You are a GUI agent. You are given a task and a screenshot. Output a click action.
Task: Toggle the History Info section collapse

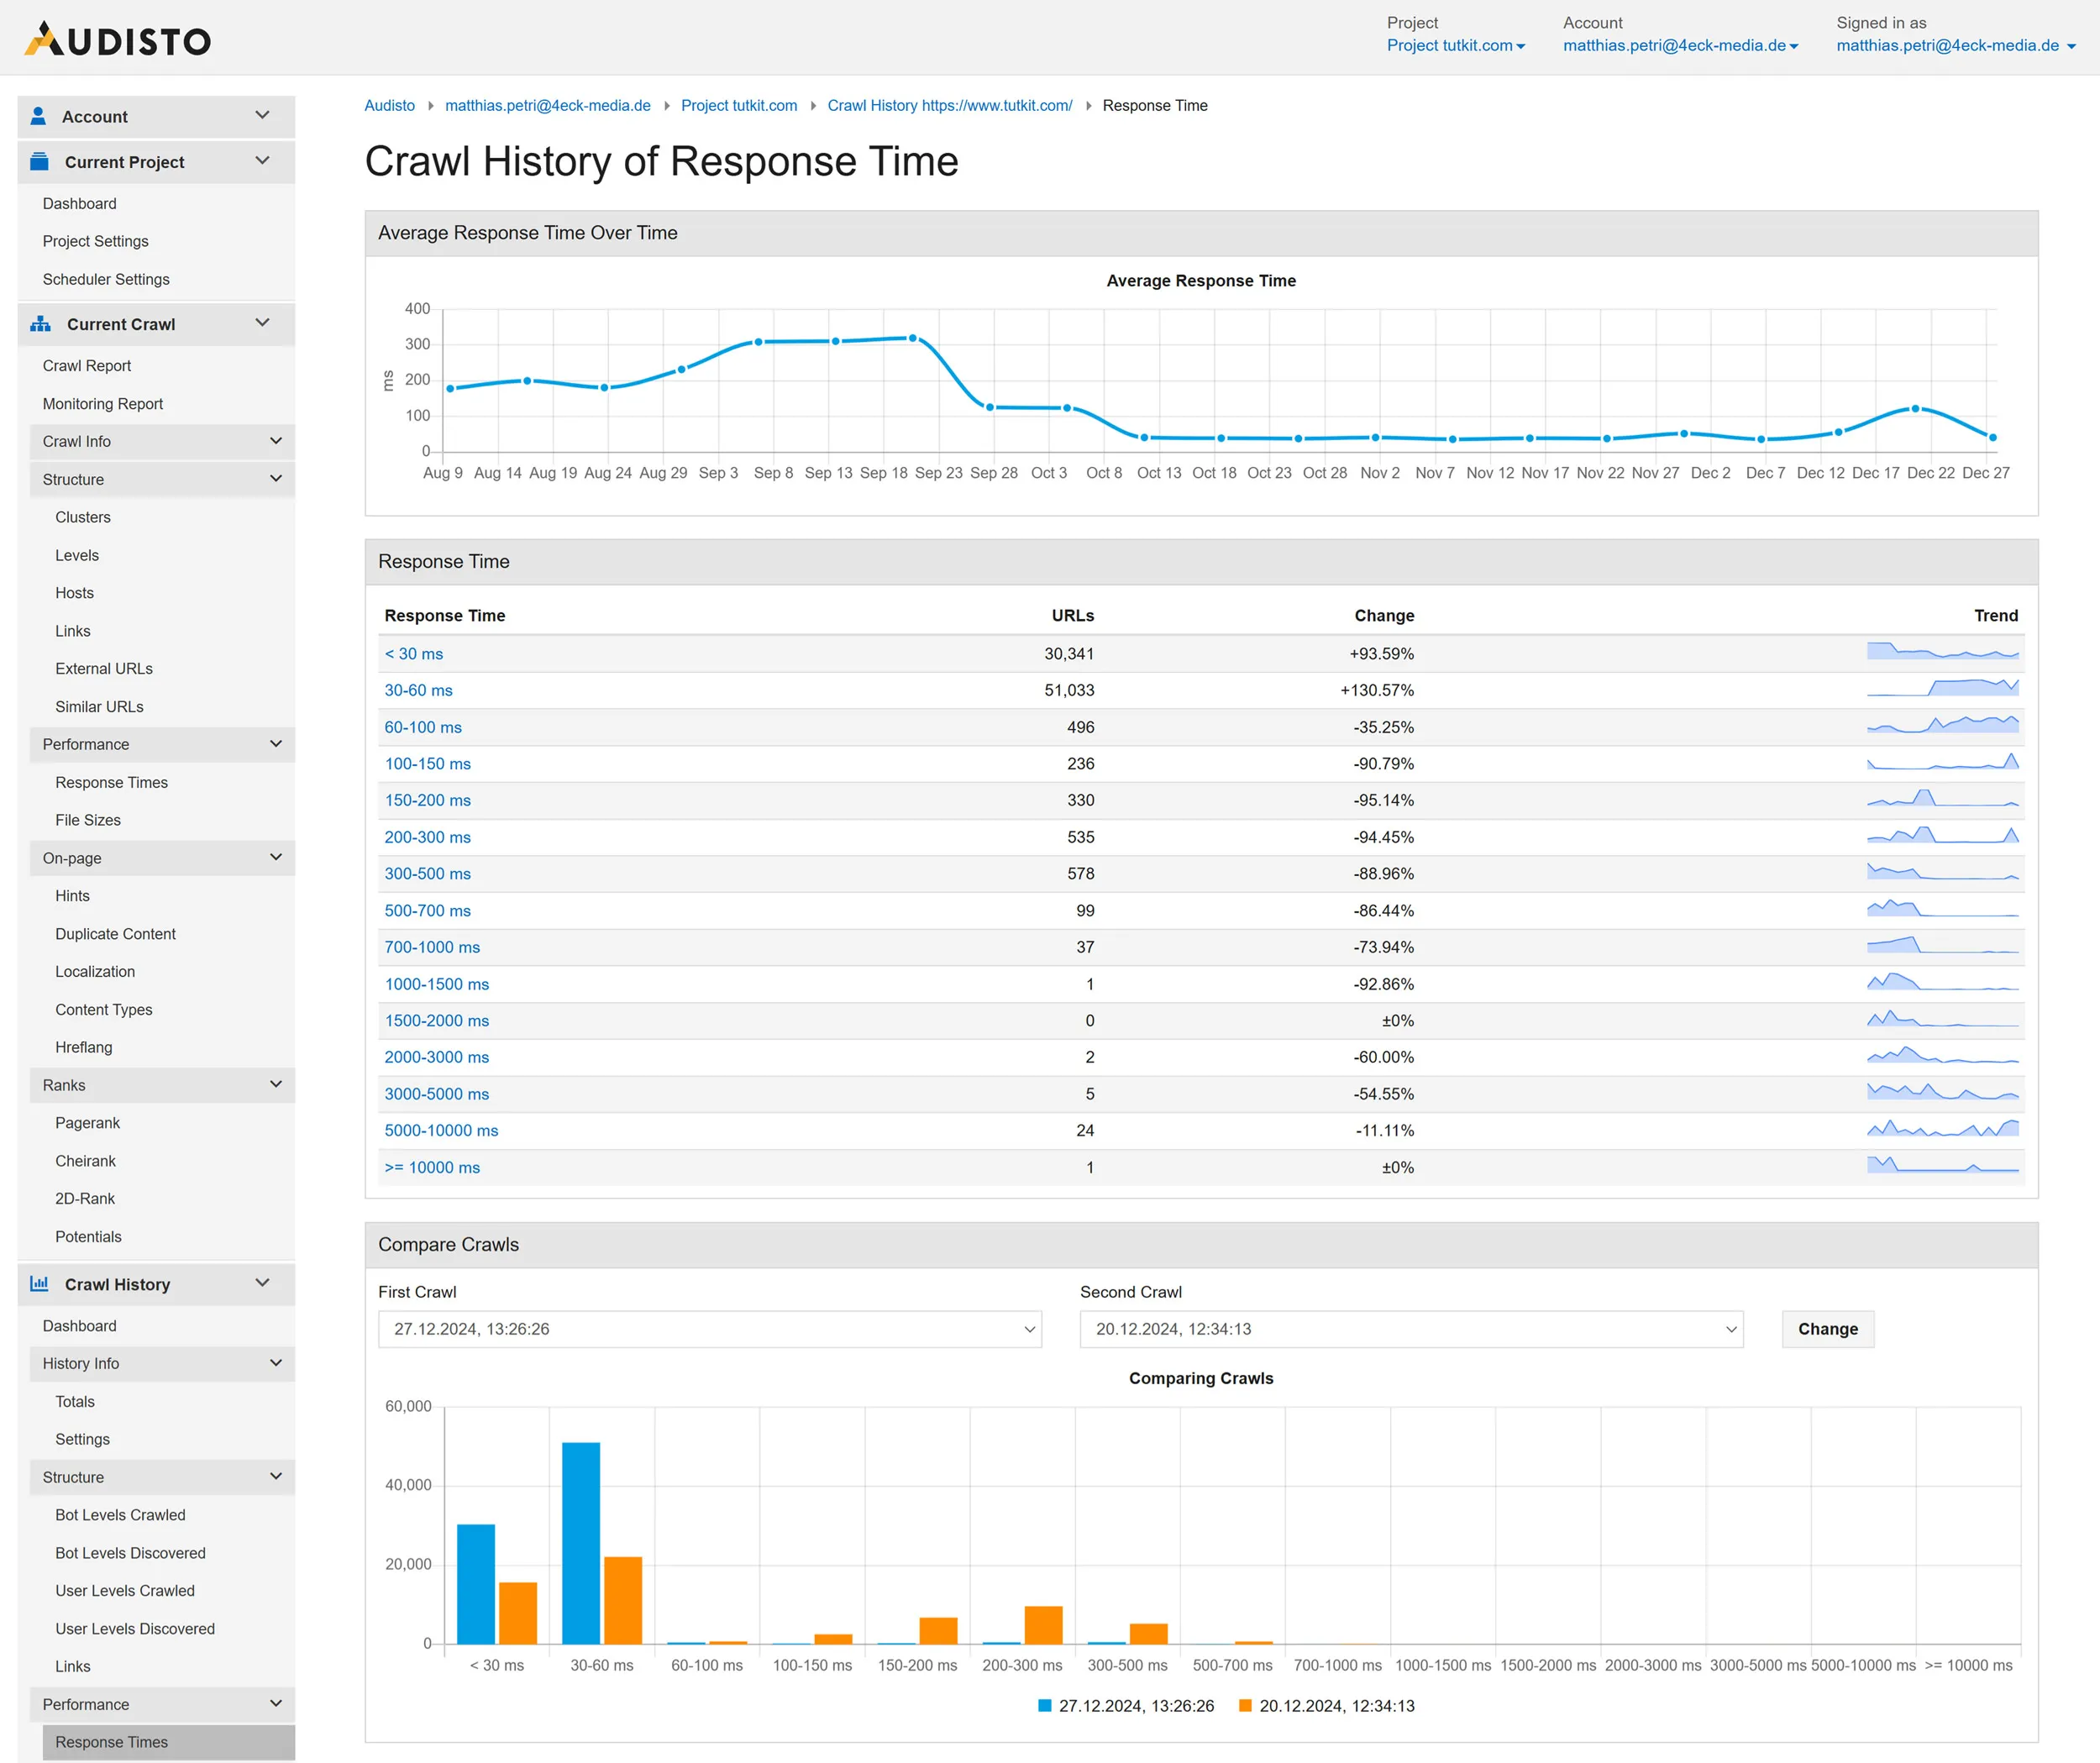pos(271,1362)
